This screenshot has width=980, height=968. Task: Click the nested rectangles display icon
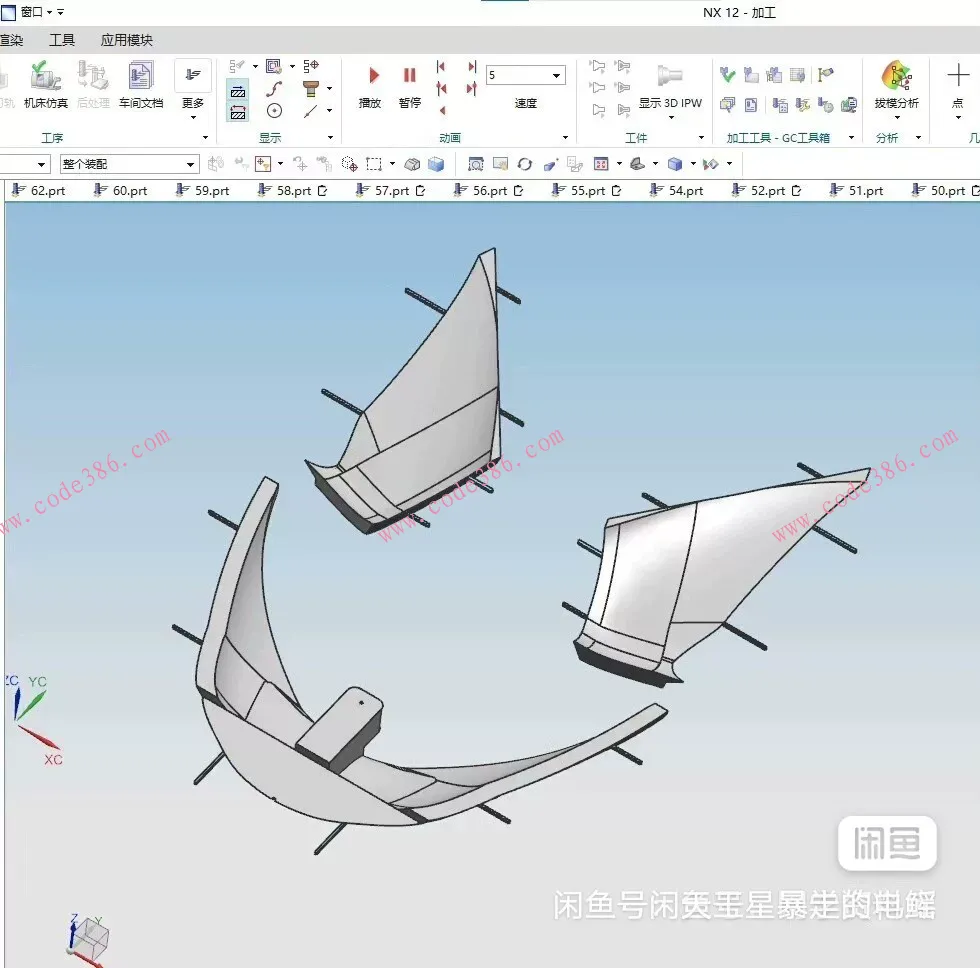pyautogui.click(x=274, y=66)
